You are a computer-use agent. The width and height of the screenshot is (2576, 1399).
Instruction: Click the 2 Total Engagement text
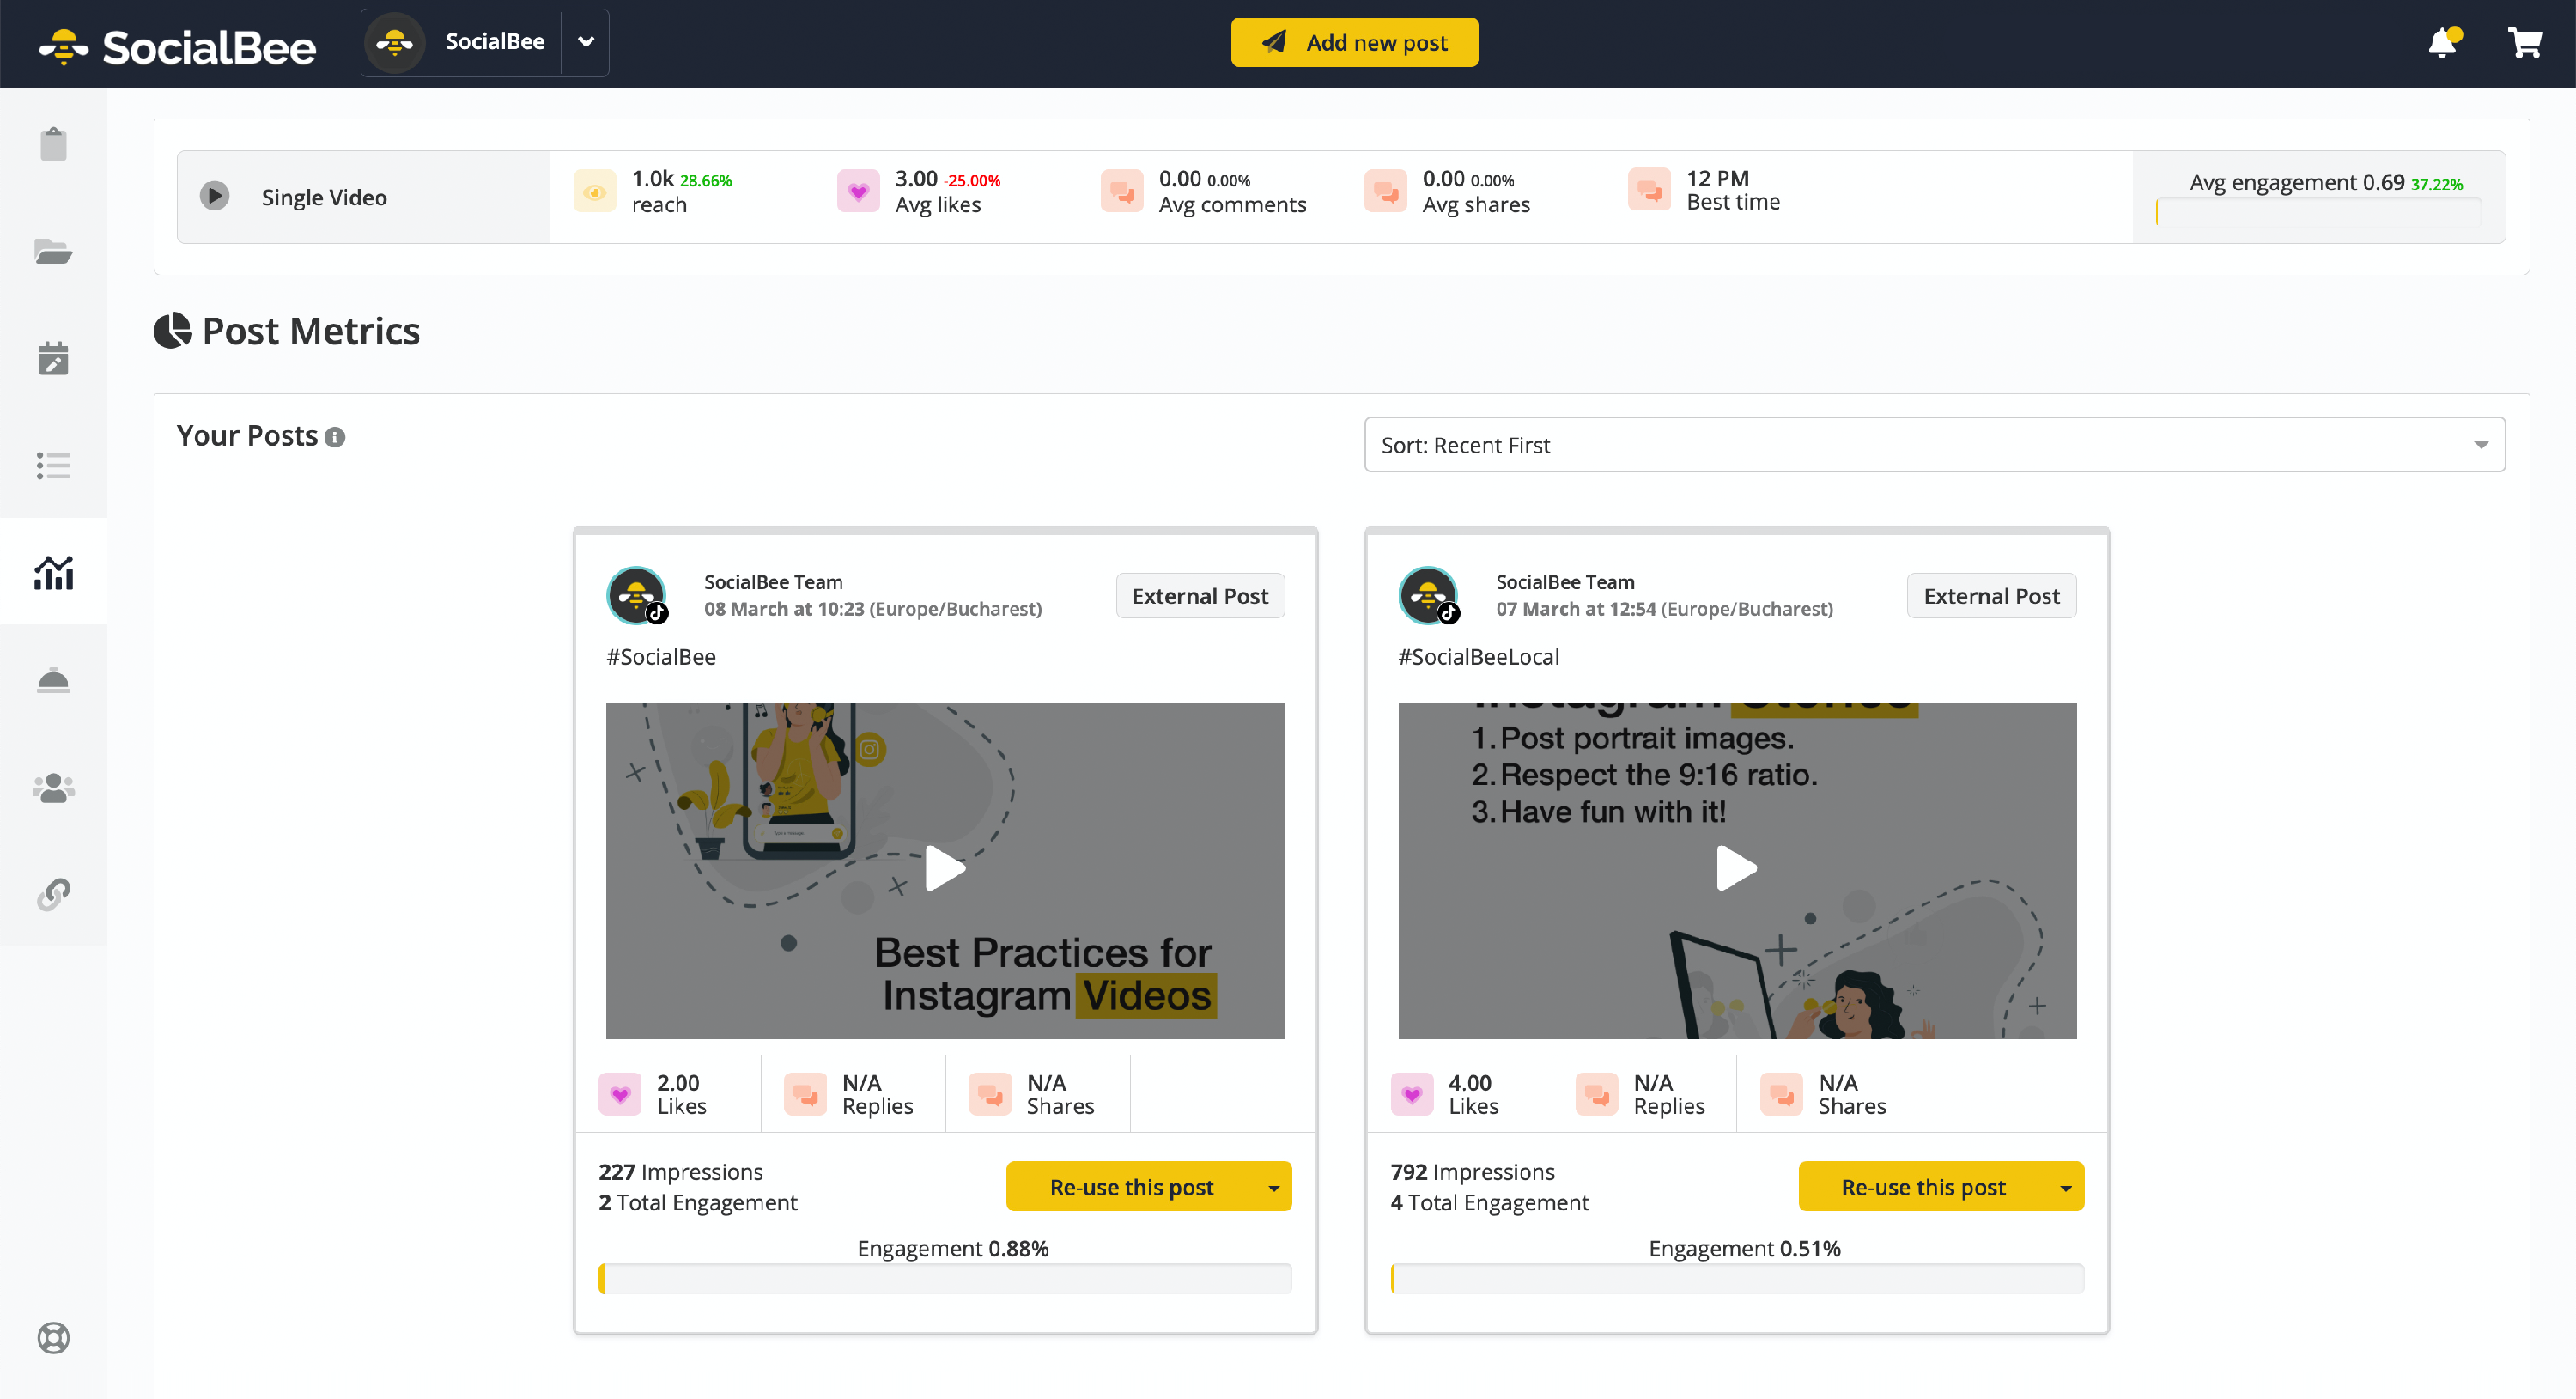coord(698,1203)
